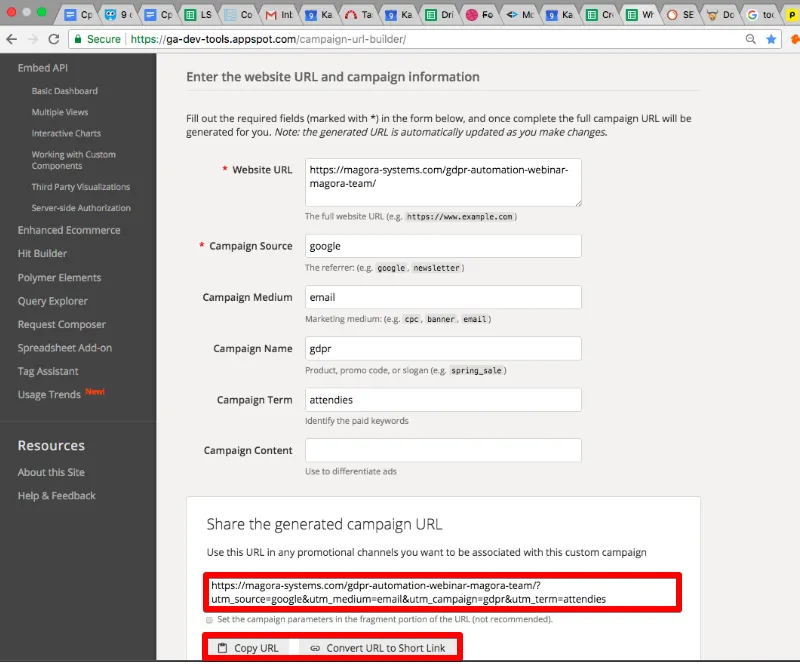Image resolution: width=800 pixels, height=665 pixels.
Task: Click the blue bookmark star icon
Action: 771,39
